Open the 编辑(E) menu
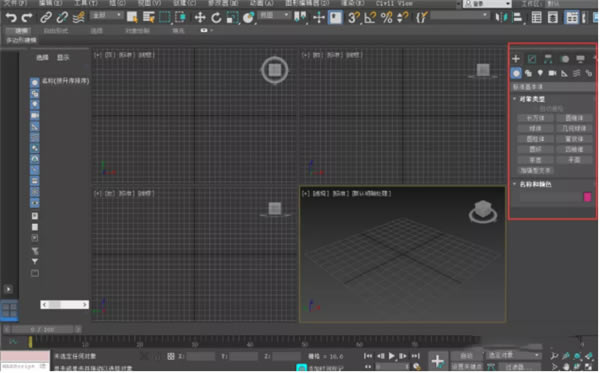600x373 pixels. tap(51, 3)
